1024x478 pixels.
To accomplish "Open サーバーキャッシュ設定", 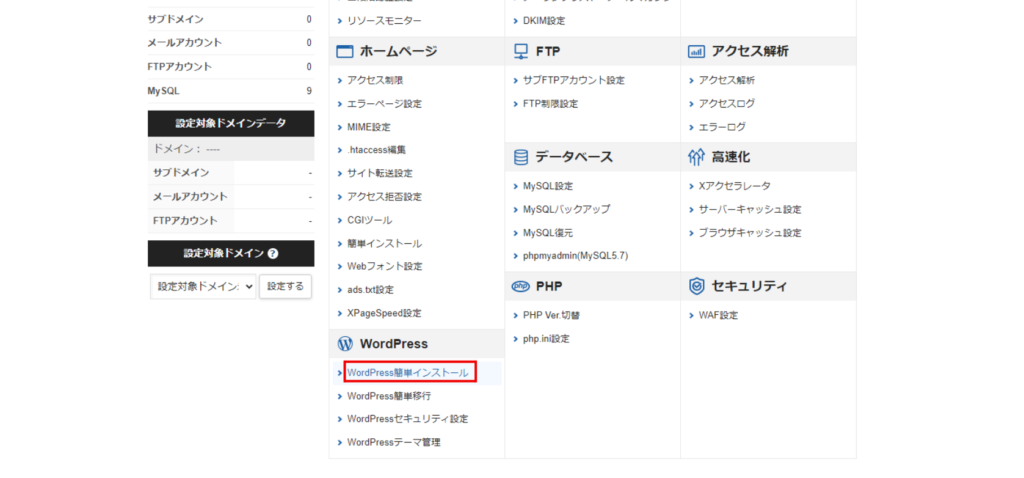I will click(x=750, y=210).
